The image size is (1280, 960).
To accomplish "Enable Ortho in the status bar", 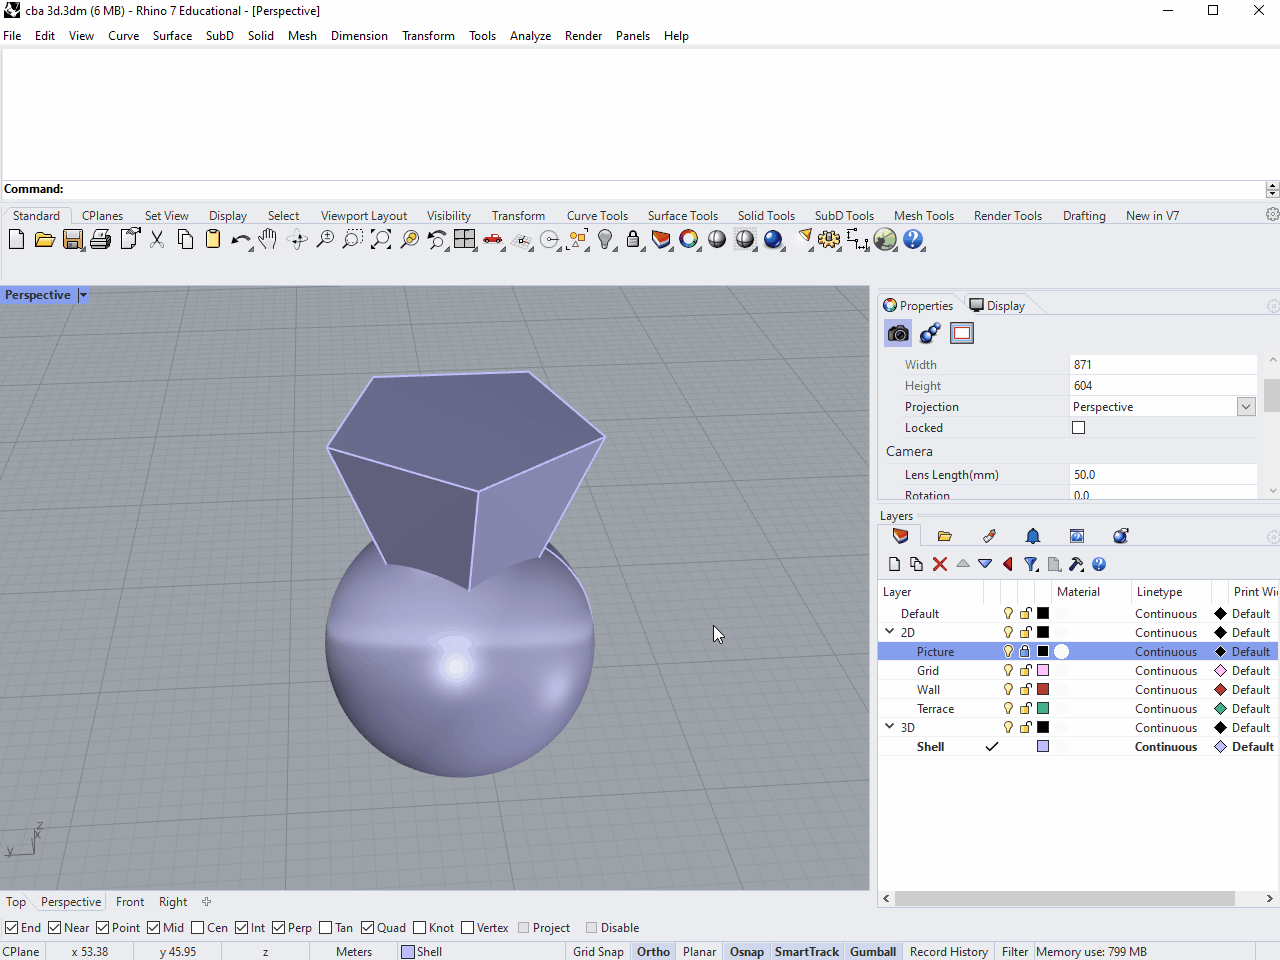I will click(x=653, y=951).
